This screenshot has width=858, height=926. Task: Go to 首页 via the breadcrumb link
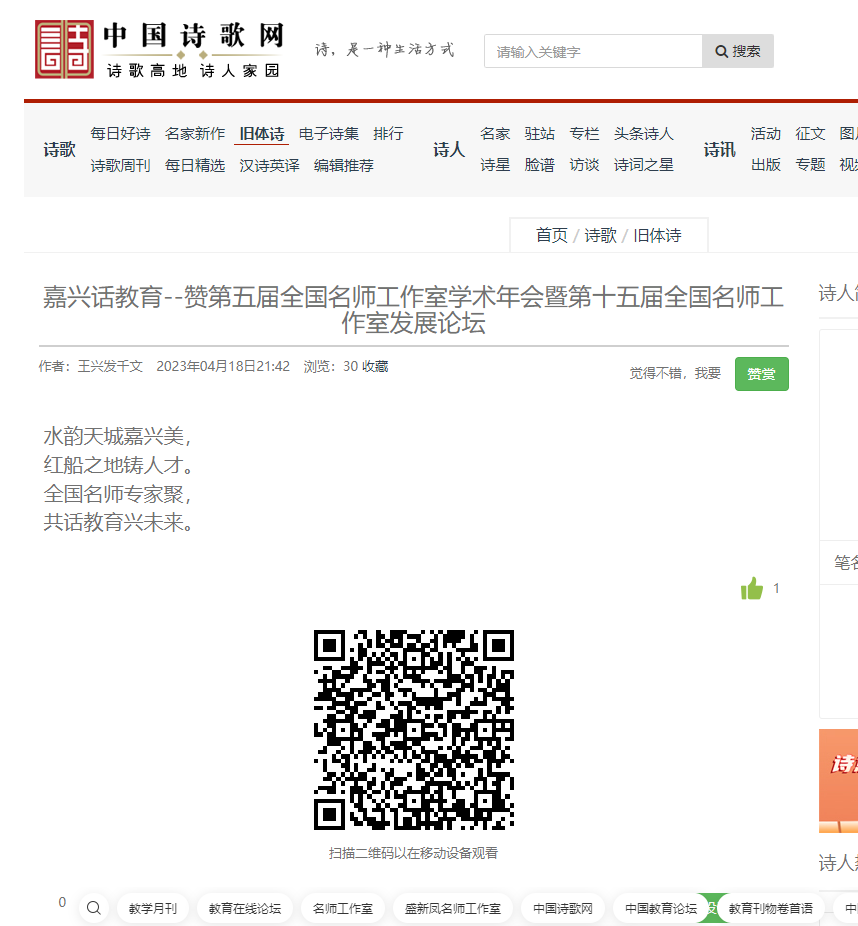coord(549,234)
